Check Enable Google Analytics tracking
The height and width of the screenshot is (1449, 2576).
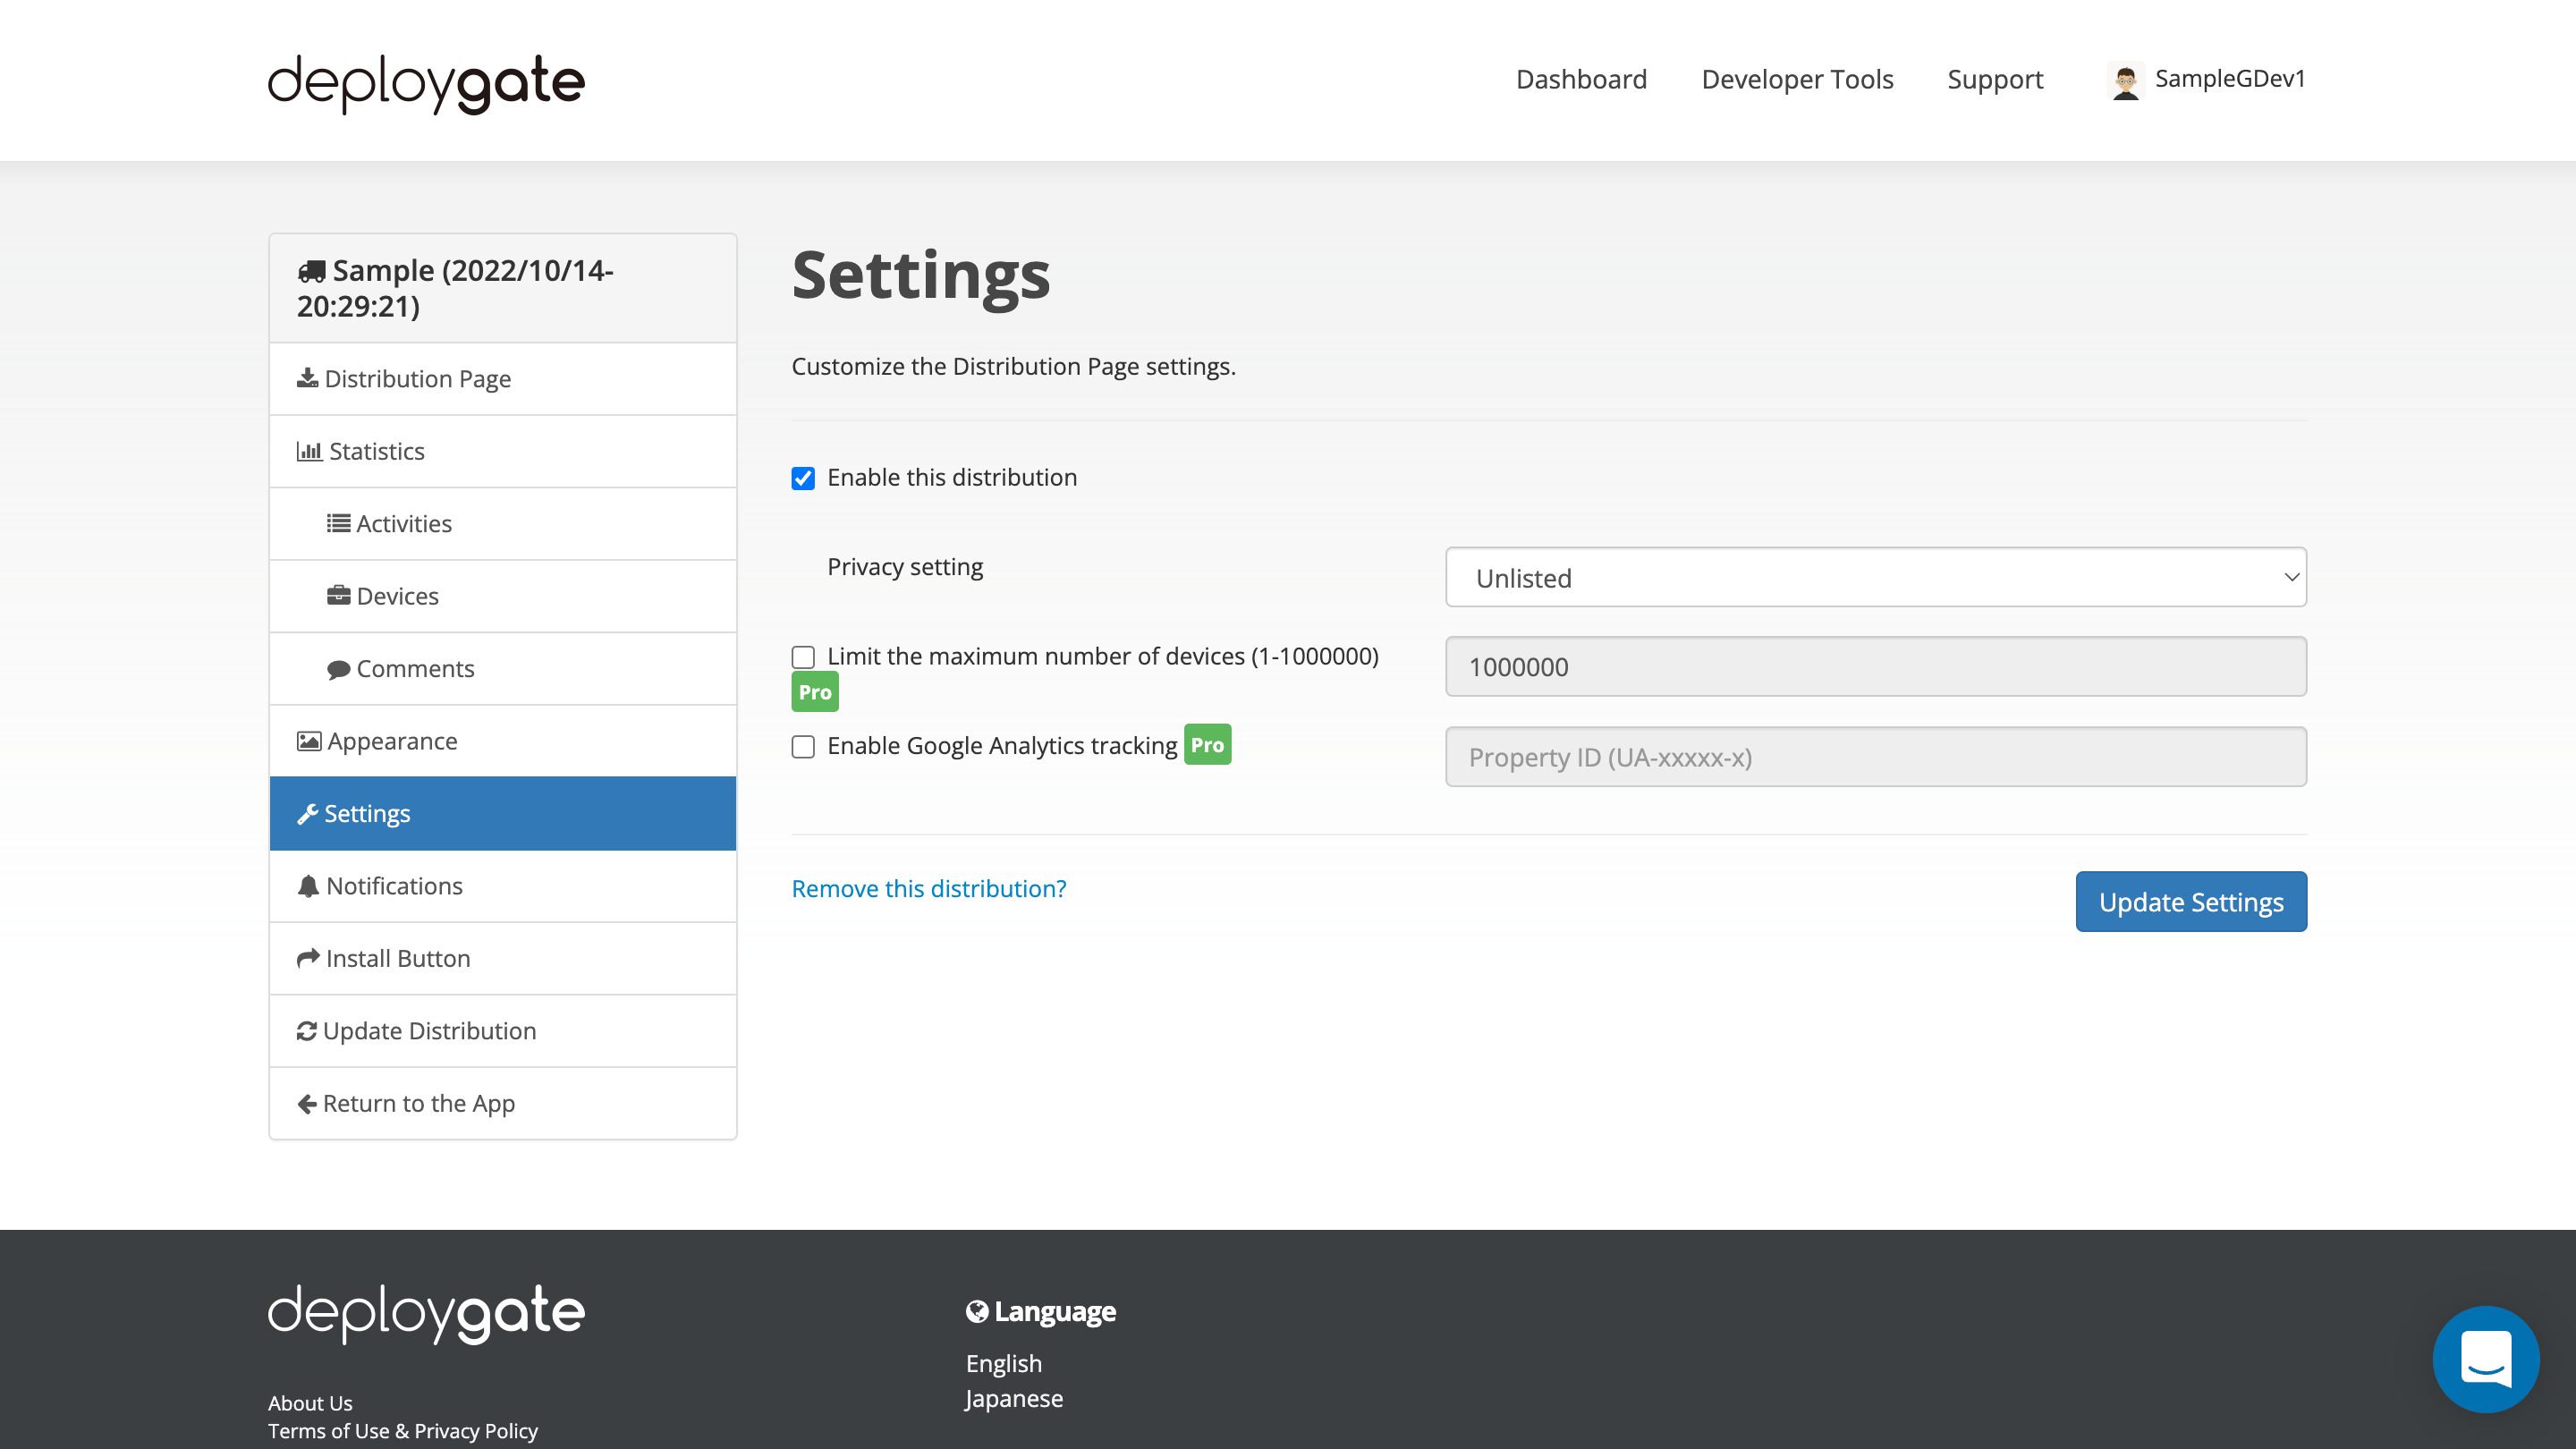click(x=803, y=746)
